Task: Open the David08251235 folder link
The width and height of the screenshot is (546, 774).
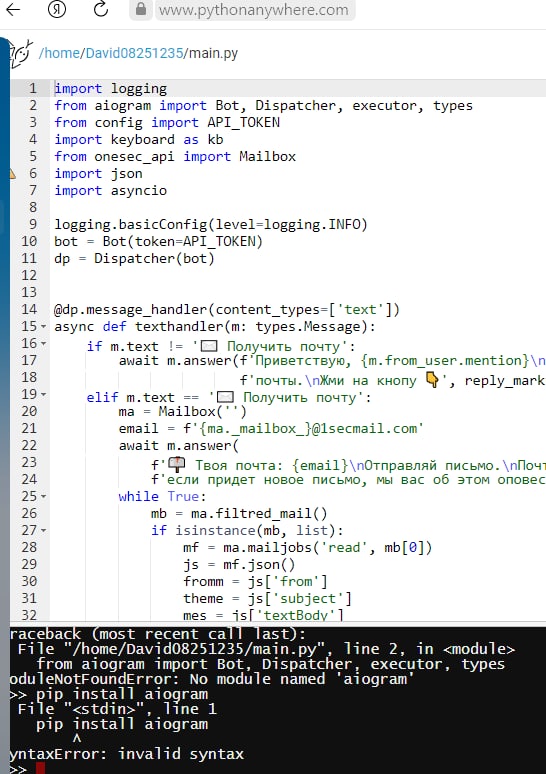Action: tap(134, 53)
